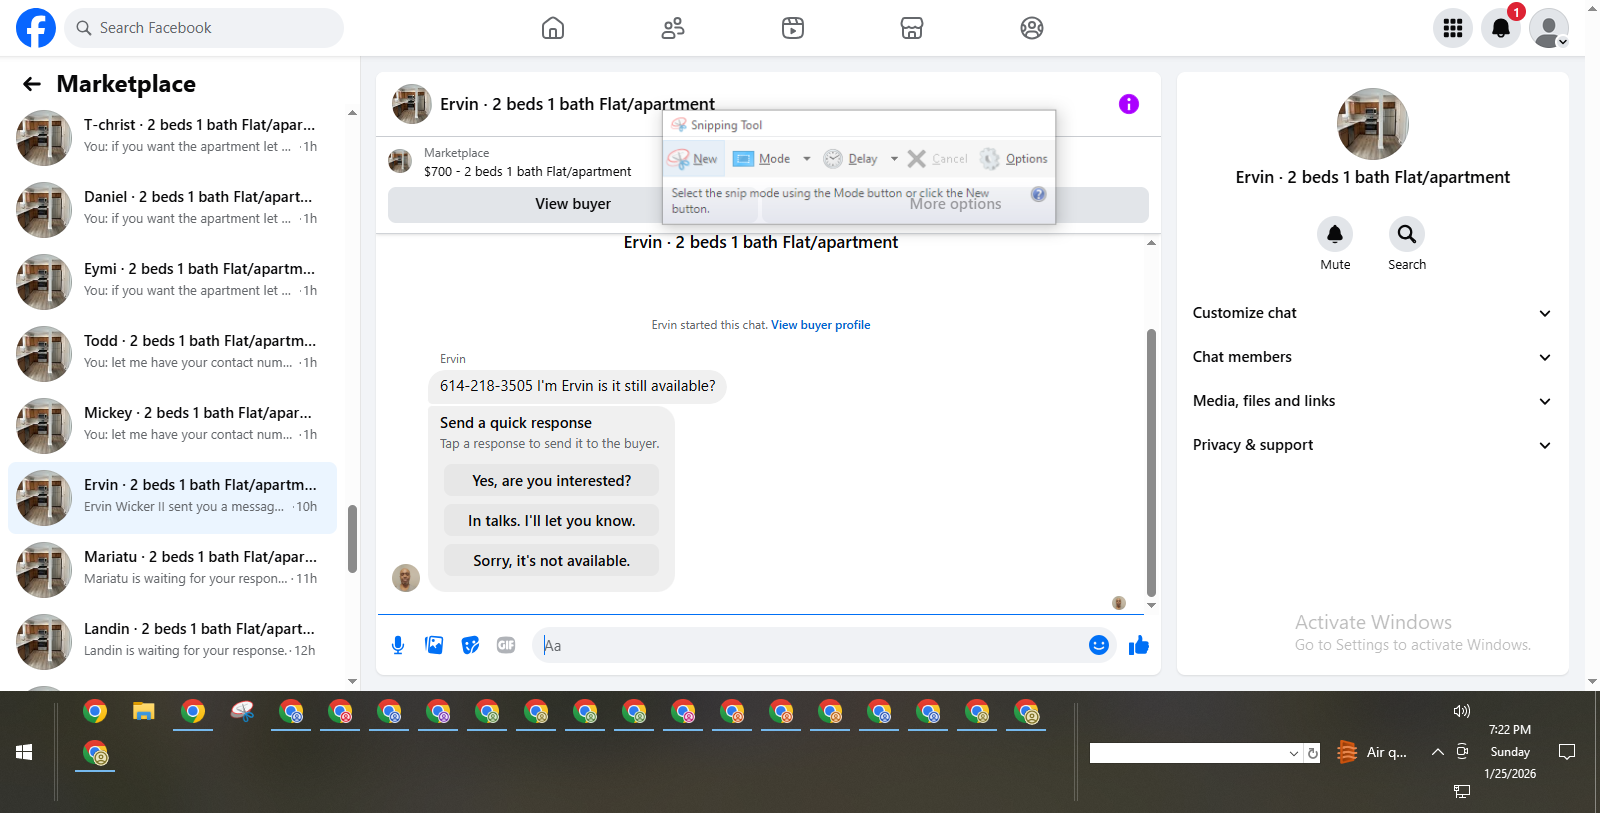The image size is (1600, 813).
Task: Open Landin conversation in list
Action: [x=173, y=640]
